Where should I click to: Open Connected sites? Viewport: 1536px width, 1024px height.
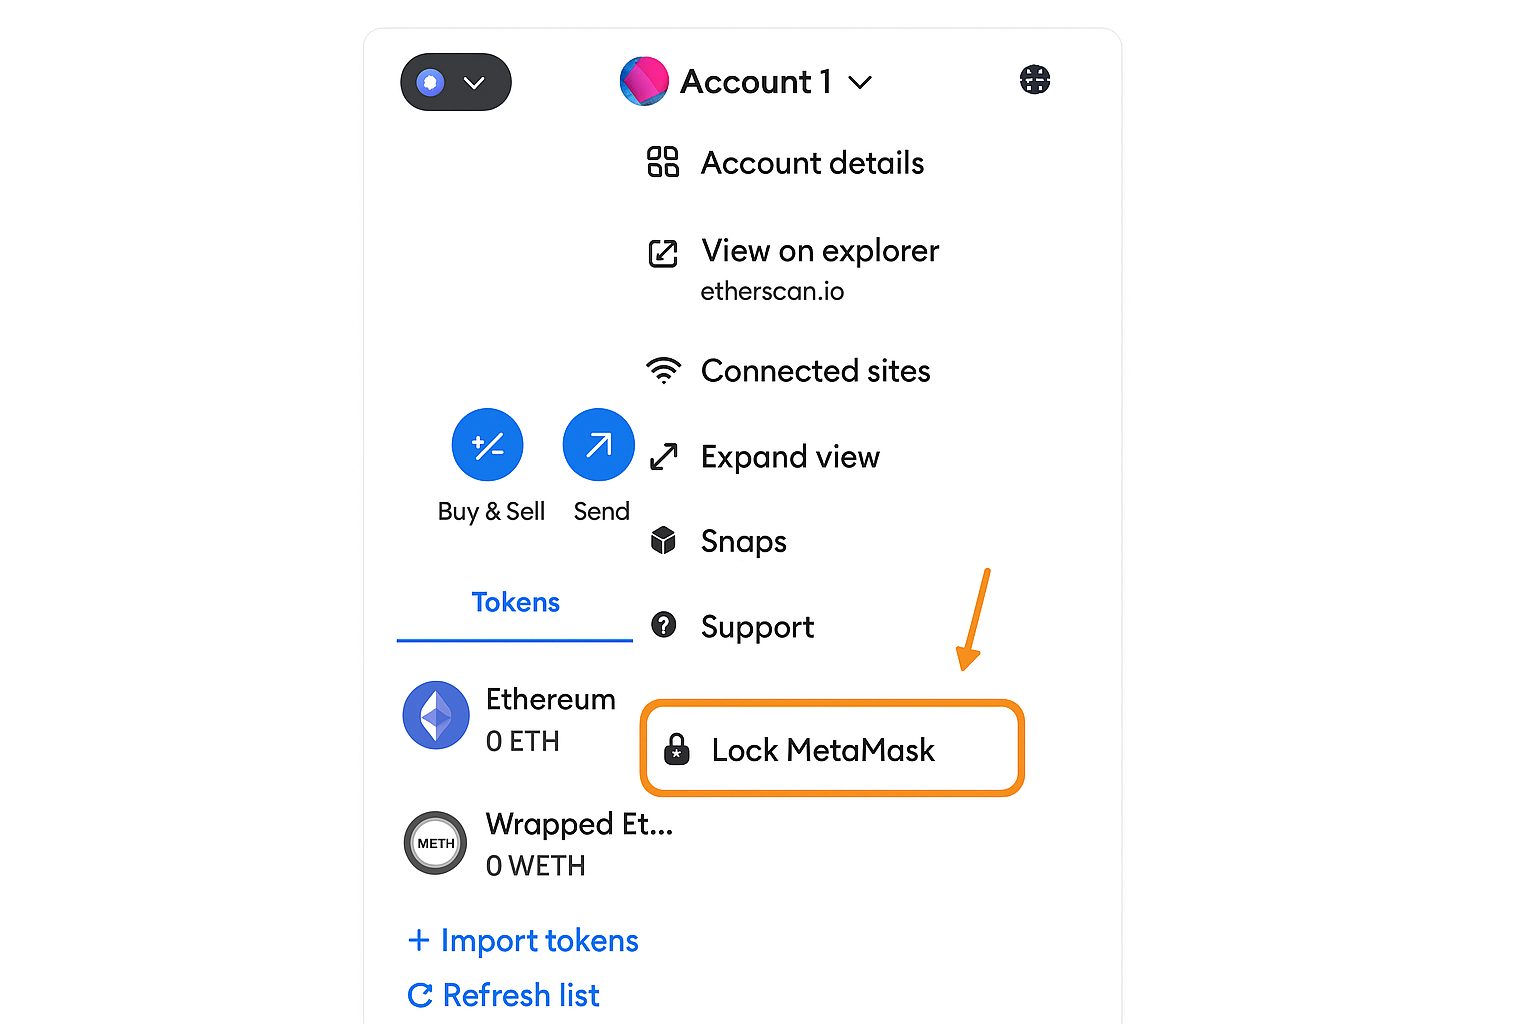814,371
